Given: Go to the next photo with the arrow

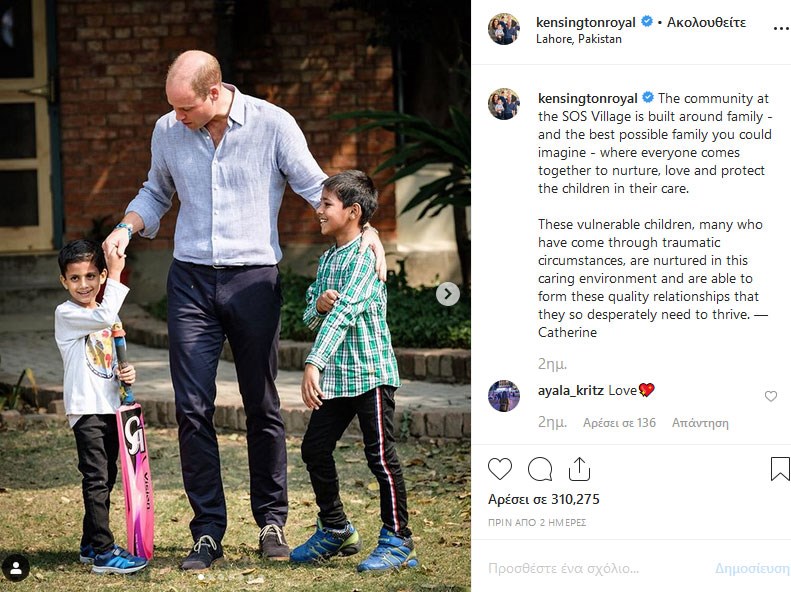Looking at the screenshot, I should point(447,294).
